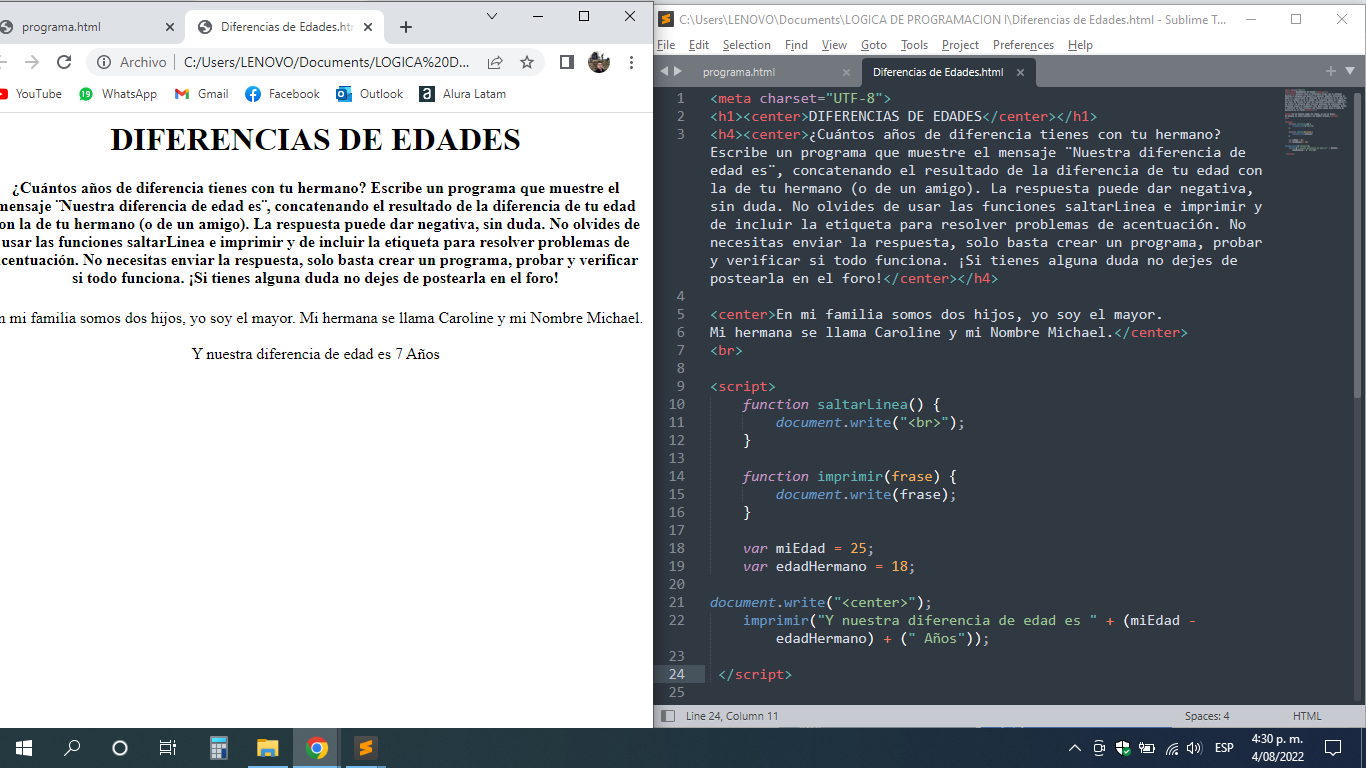Open Sublime Text File menu

[x=666, y=45]
